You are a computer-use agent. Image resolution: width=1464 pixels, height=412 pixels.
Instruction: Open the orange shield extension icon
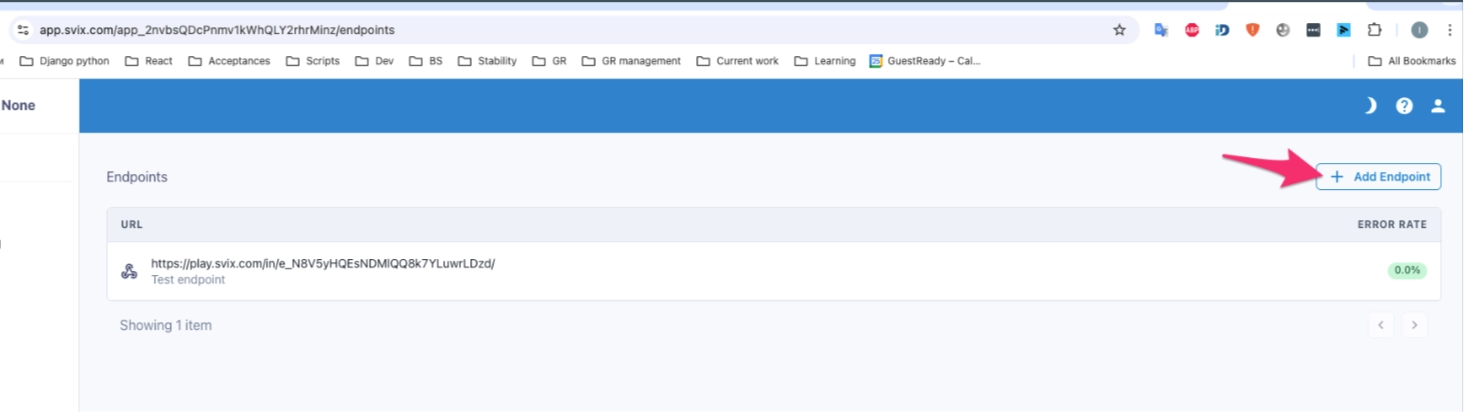tap(1252, 30)
